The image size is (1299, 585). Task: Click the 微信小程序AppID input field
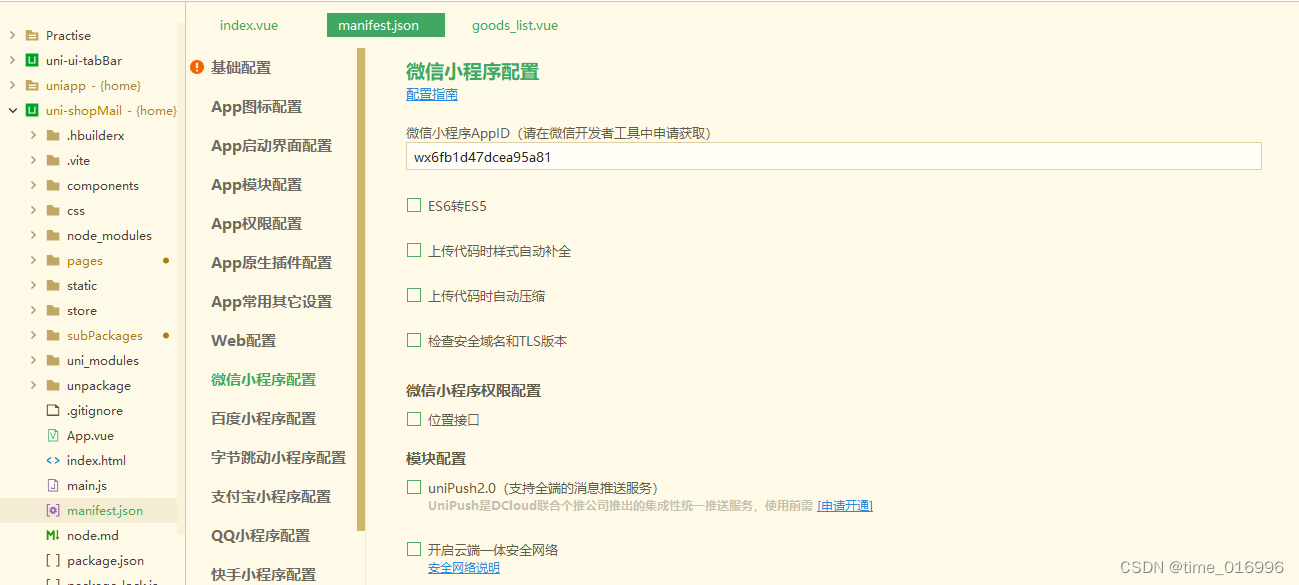834,156
